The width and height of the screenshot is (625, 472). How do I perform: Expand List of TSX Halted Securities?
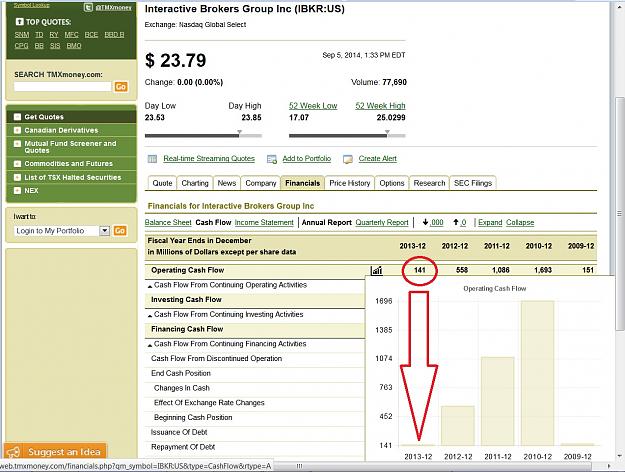17,177
